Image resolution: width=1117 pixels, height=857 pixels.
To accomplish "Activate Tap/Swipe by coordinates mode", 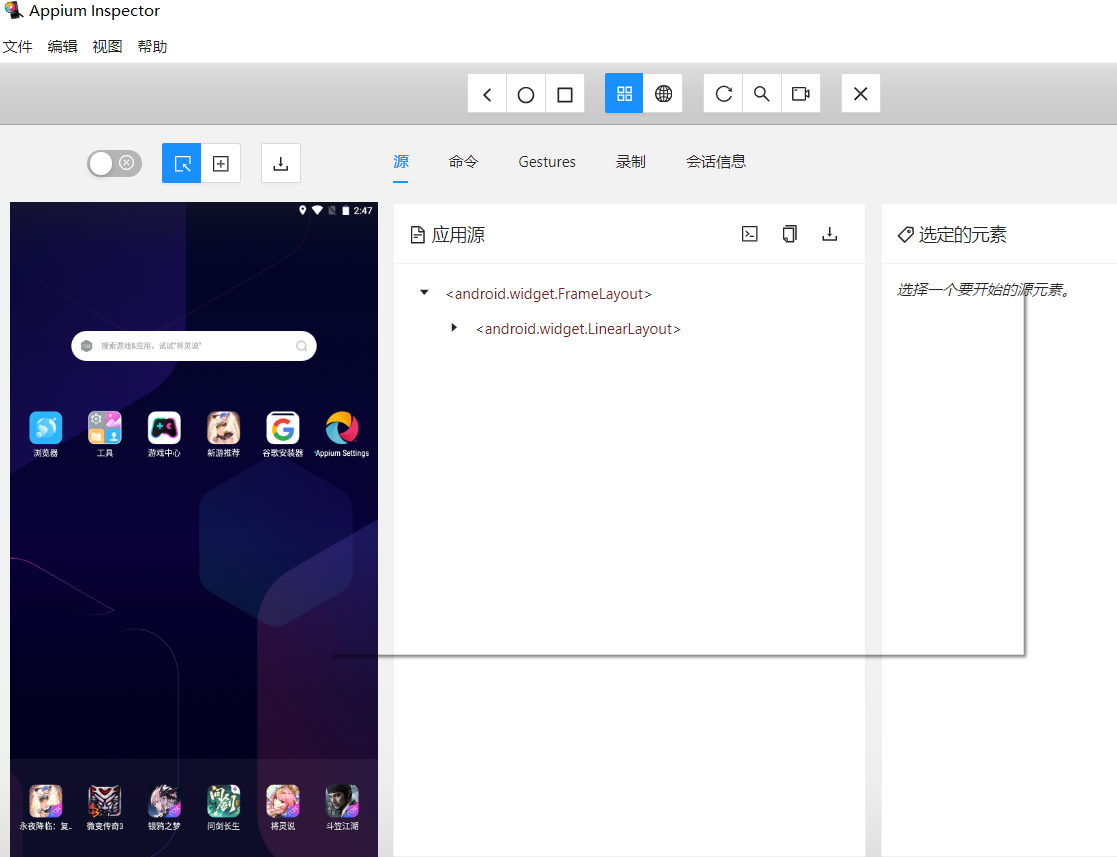I will click(221, 163).
